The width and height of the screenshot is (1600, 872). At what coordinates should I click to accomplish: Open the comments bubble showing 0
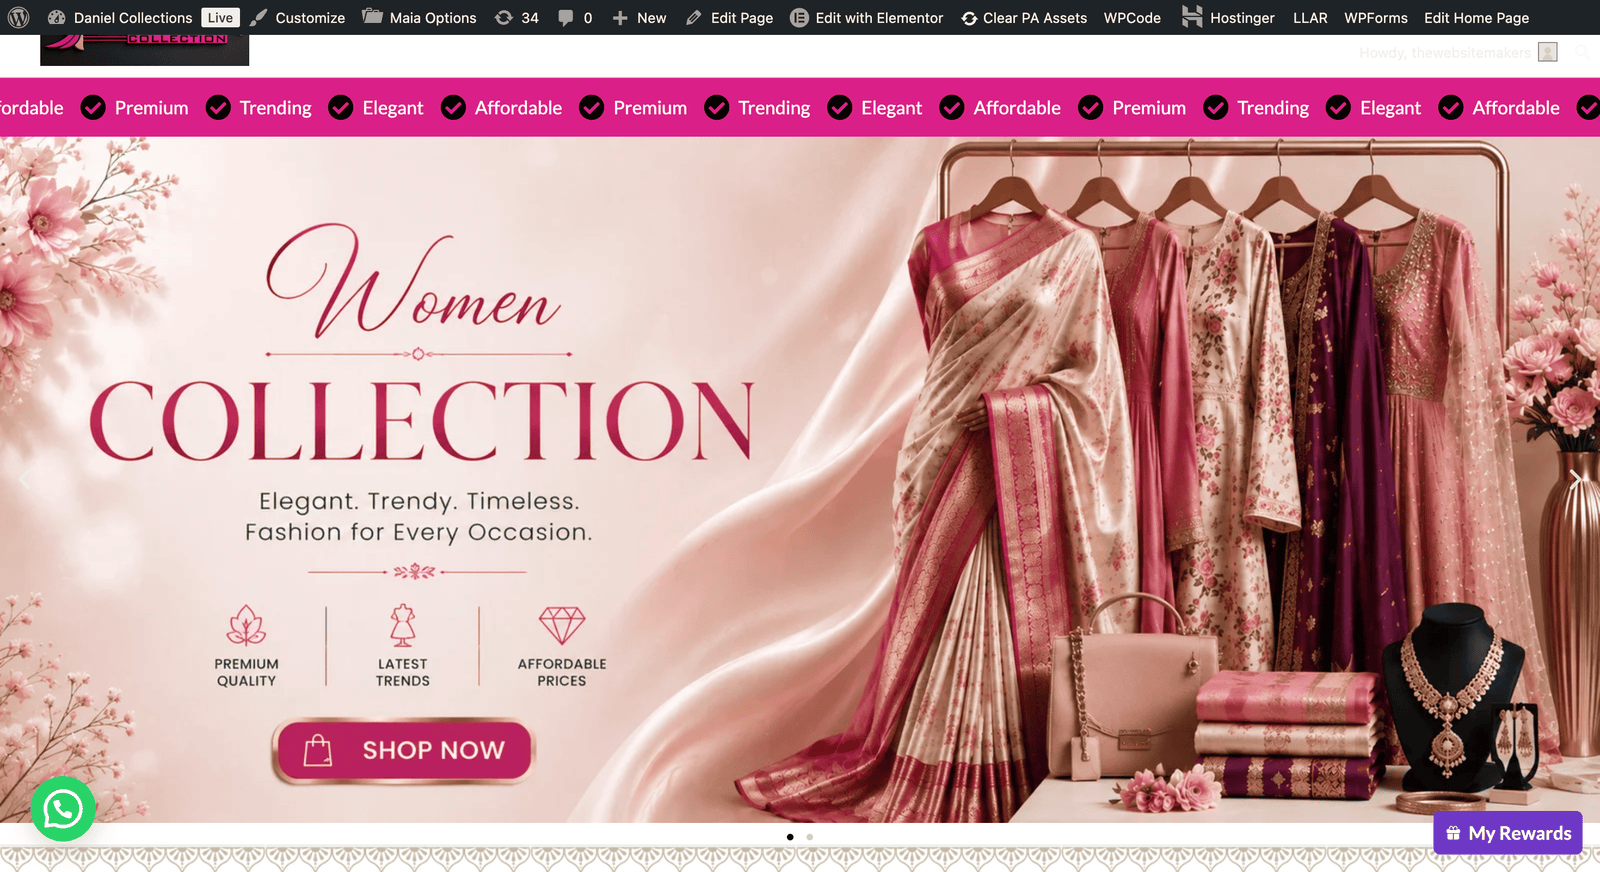click(x=575, y=18)
